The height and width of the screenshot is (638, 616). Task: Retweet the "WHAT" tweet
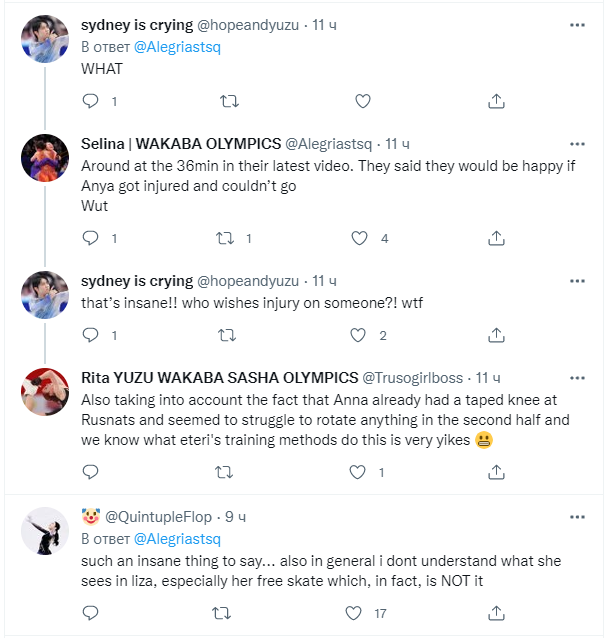[x=228, y=100]
